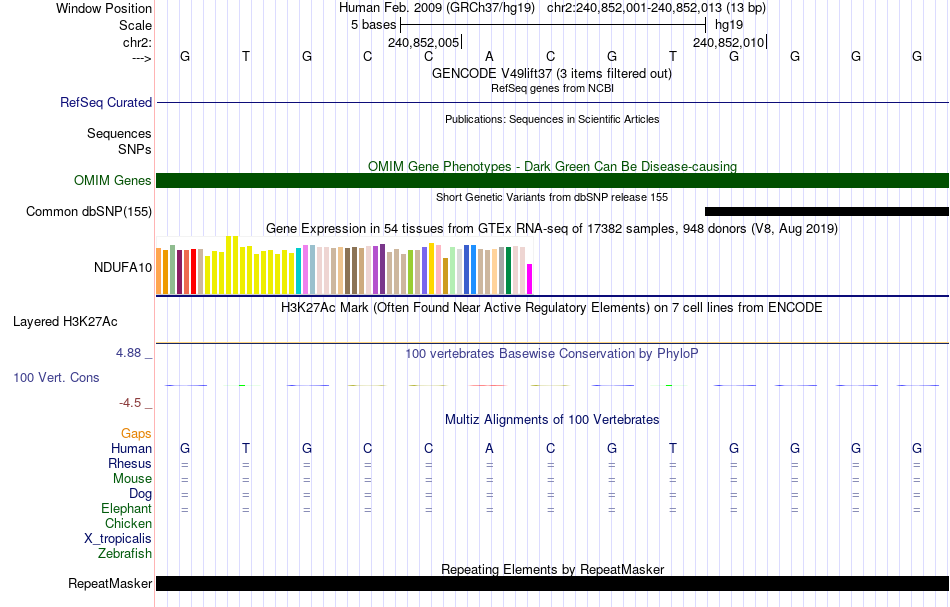Select the Mouse species label

pyautogui.click(x=133, y=479)
